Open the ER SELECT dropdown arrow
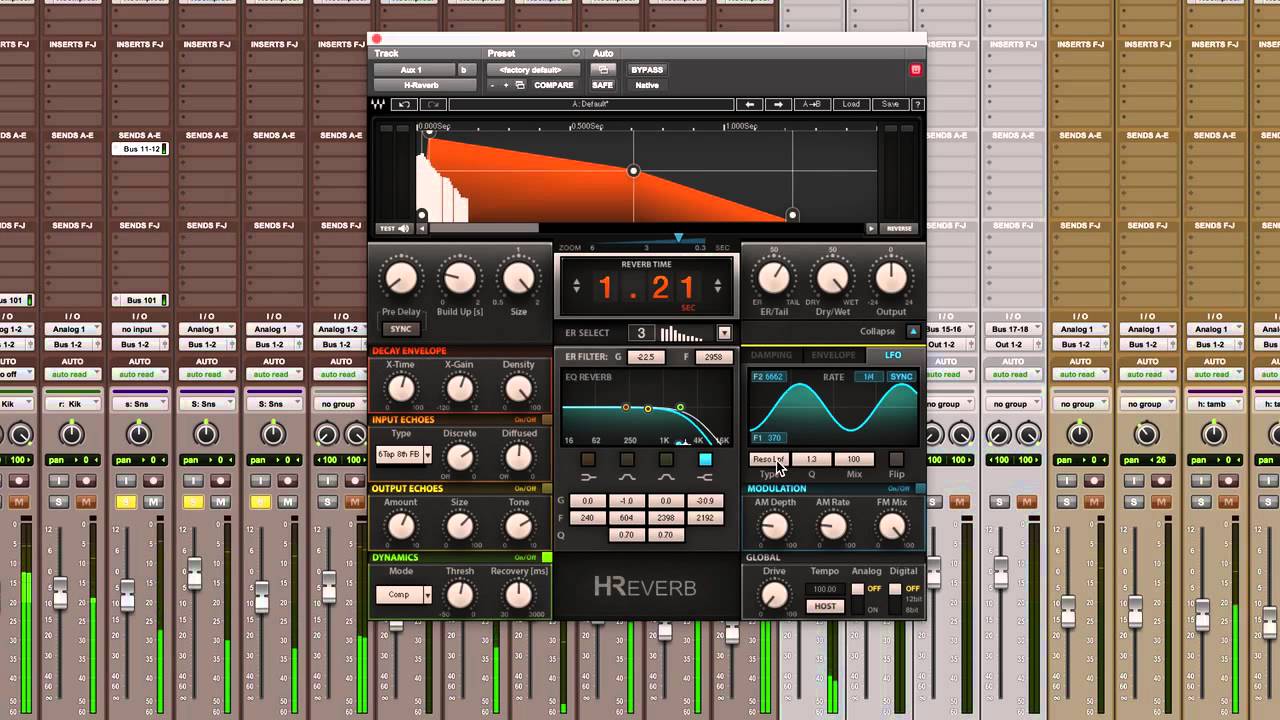 pyautogui.click(x=725, y=333)
